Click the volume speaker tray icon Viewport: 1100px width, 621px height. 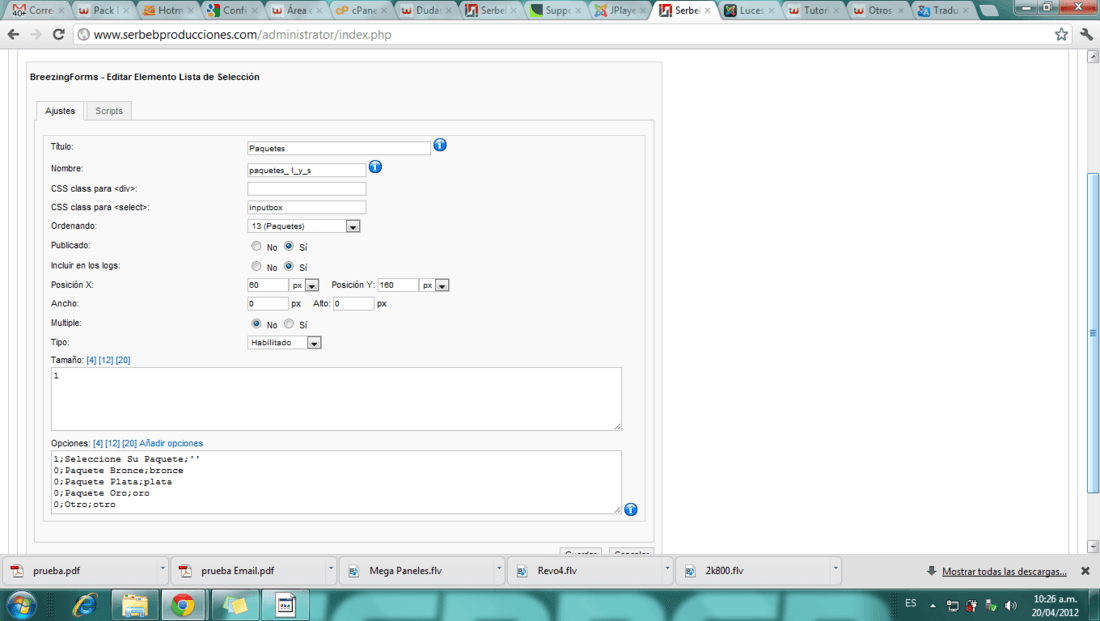pos(1010,606)
